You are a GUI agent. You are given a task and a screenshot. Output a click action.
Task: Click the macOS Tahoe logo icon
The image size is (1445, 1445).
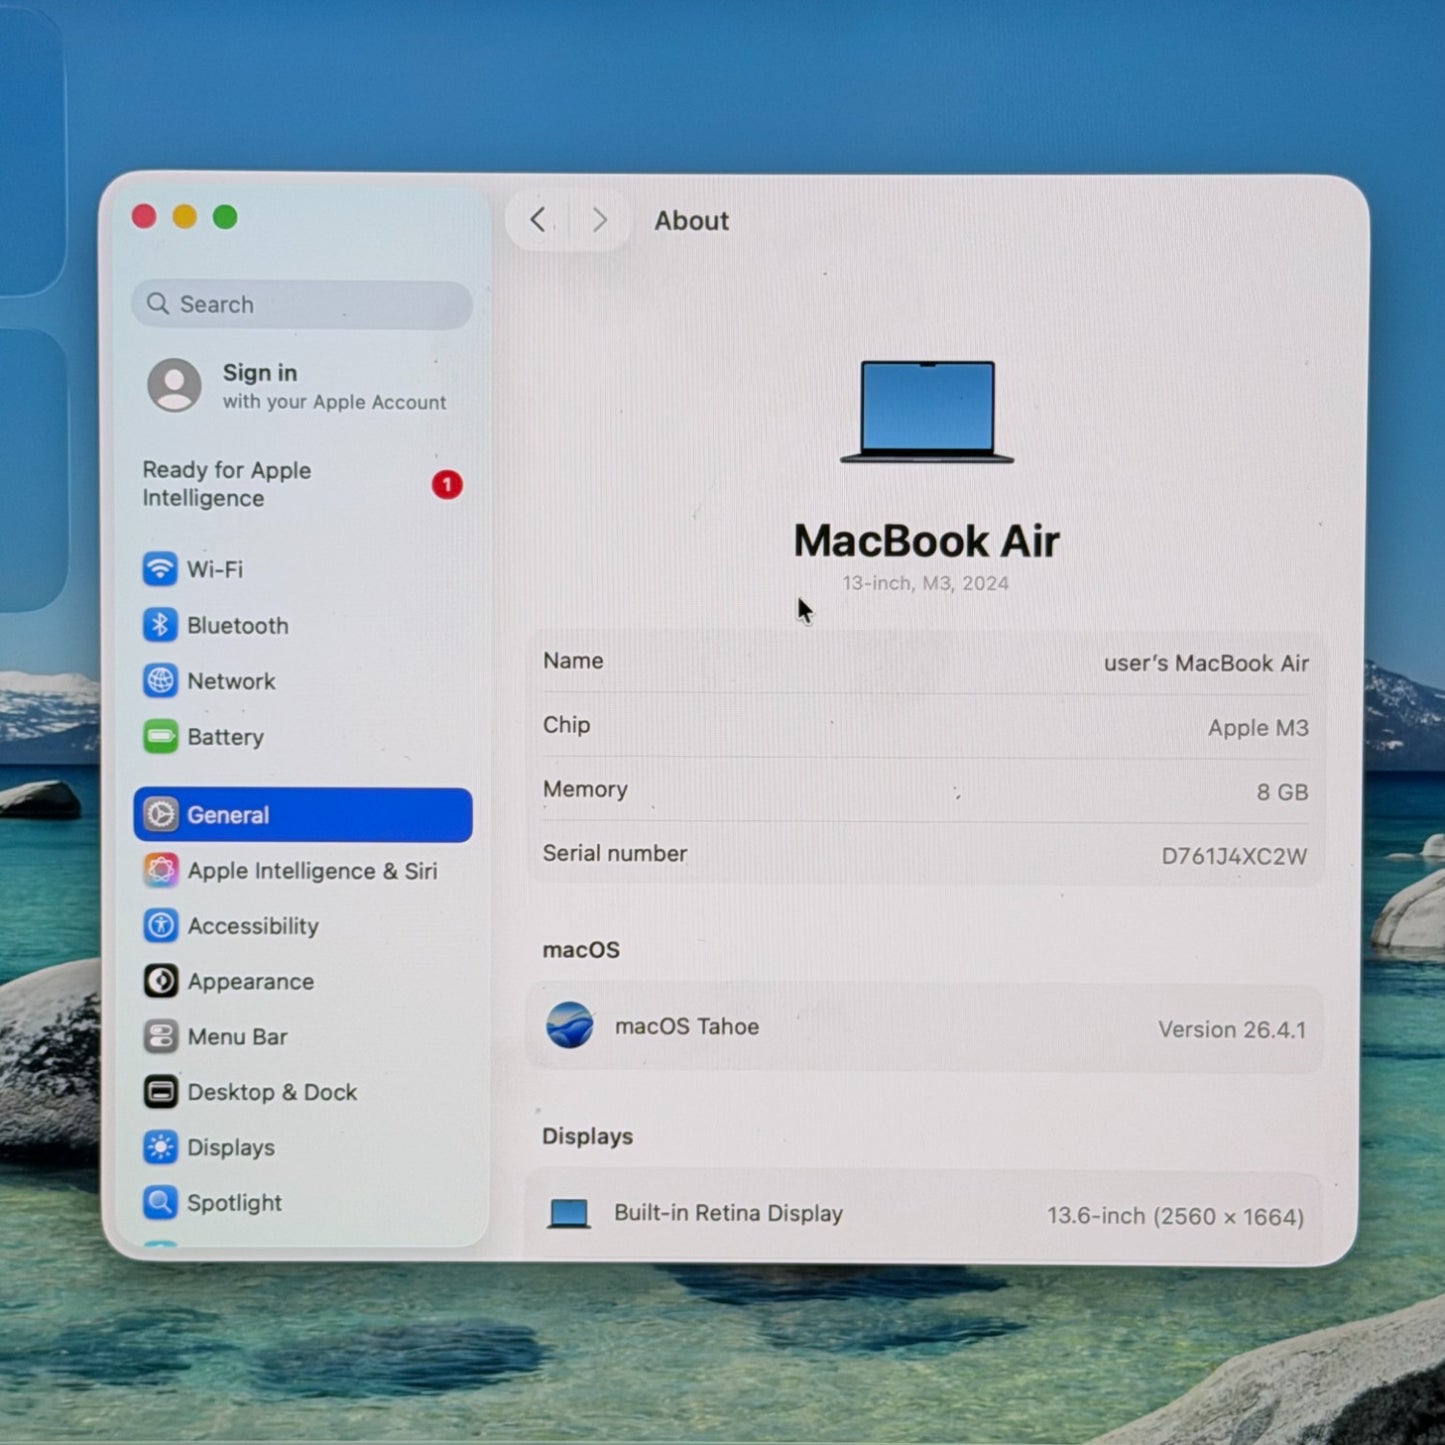tap(570, 1026)
